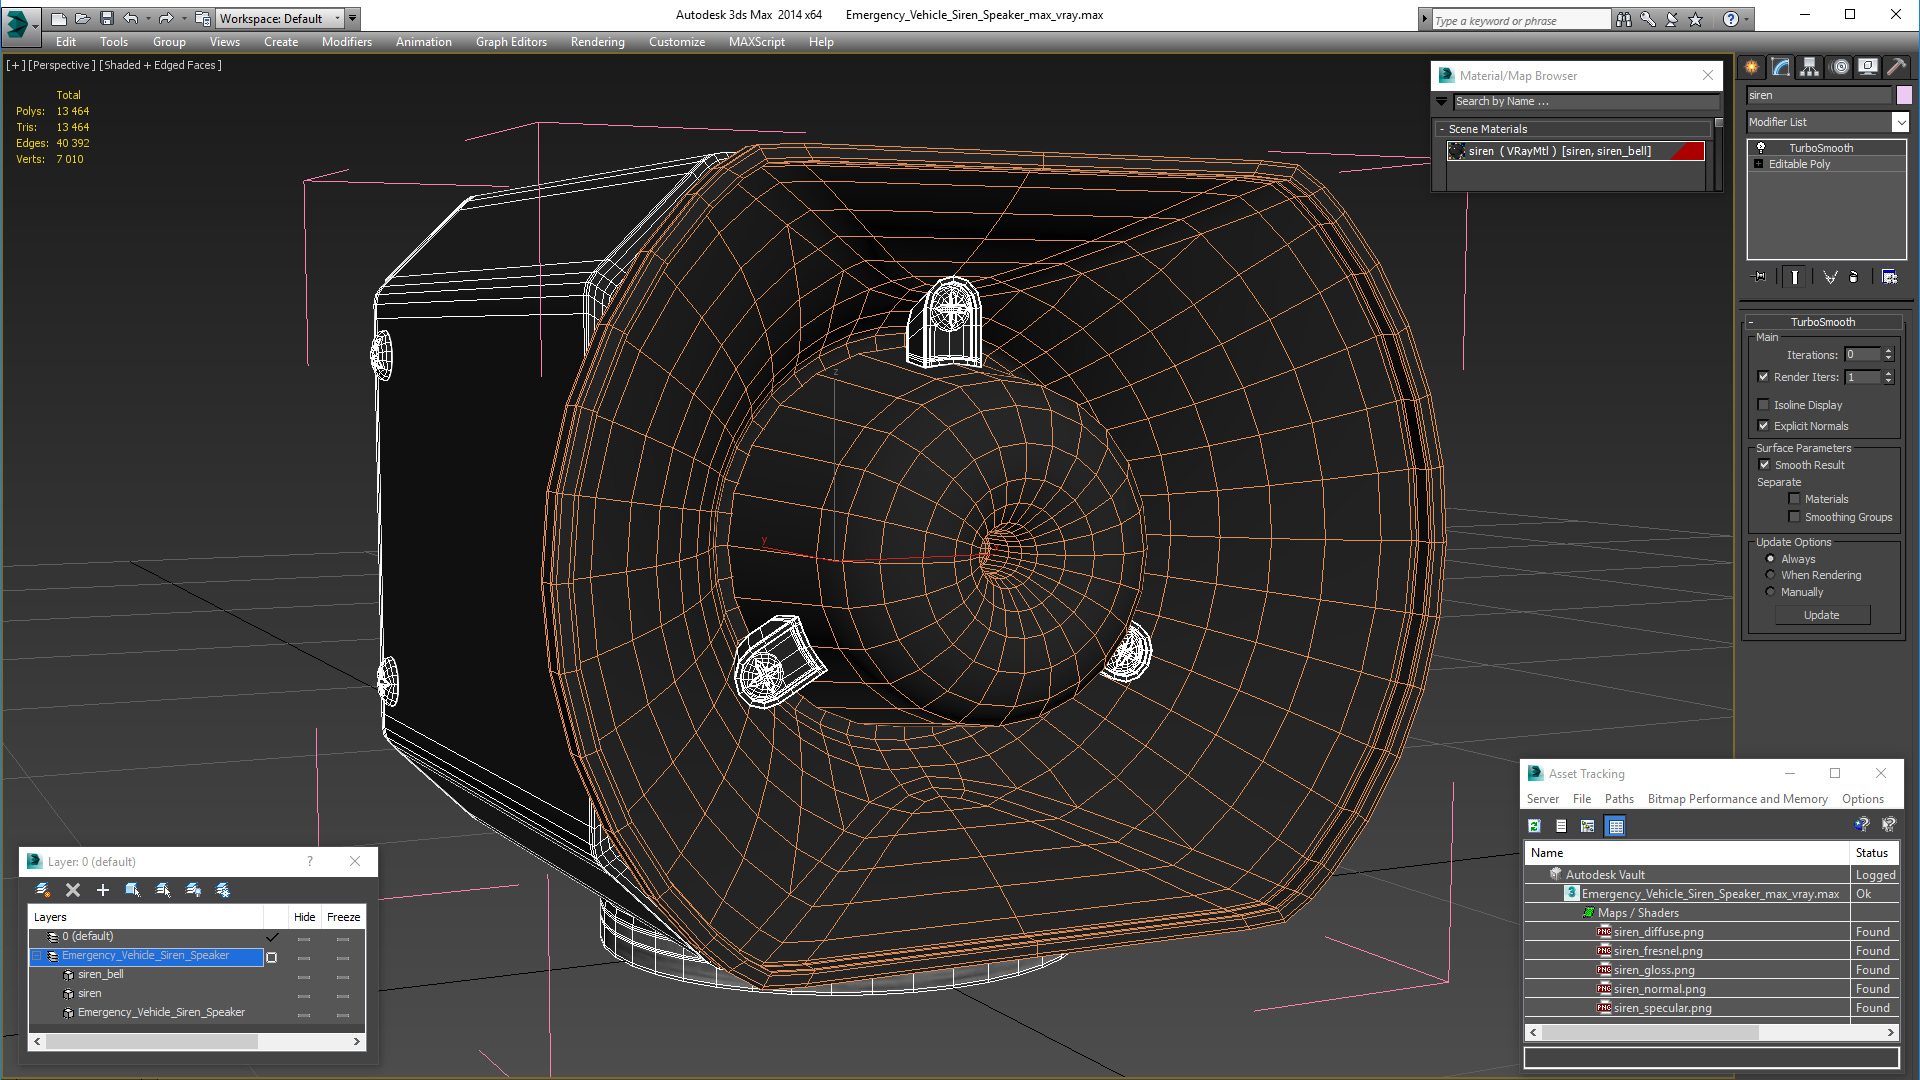Open the Help question mark icon
Image resolution: width=1920 pixels, height=1080 pixels.
tap(1731, 19)
